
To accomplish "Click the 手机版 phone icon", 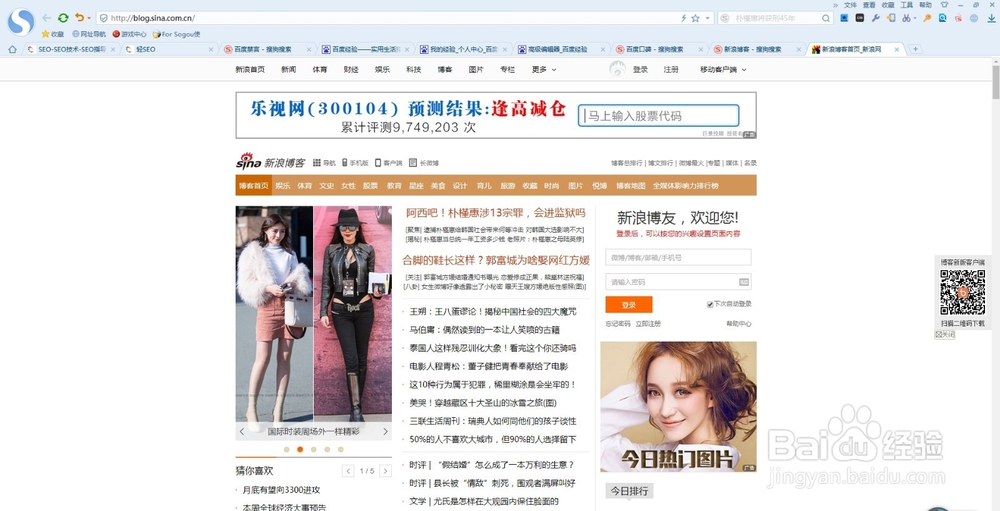I will tap(344, 163).
